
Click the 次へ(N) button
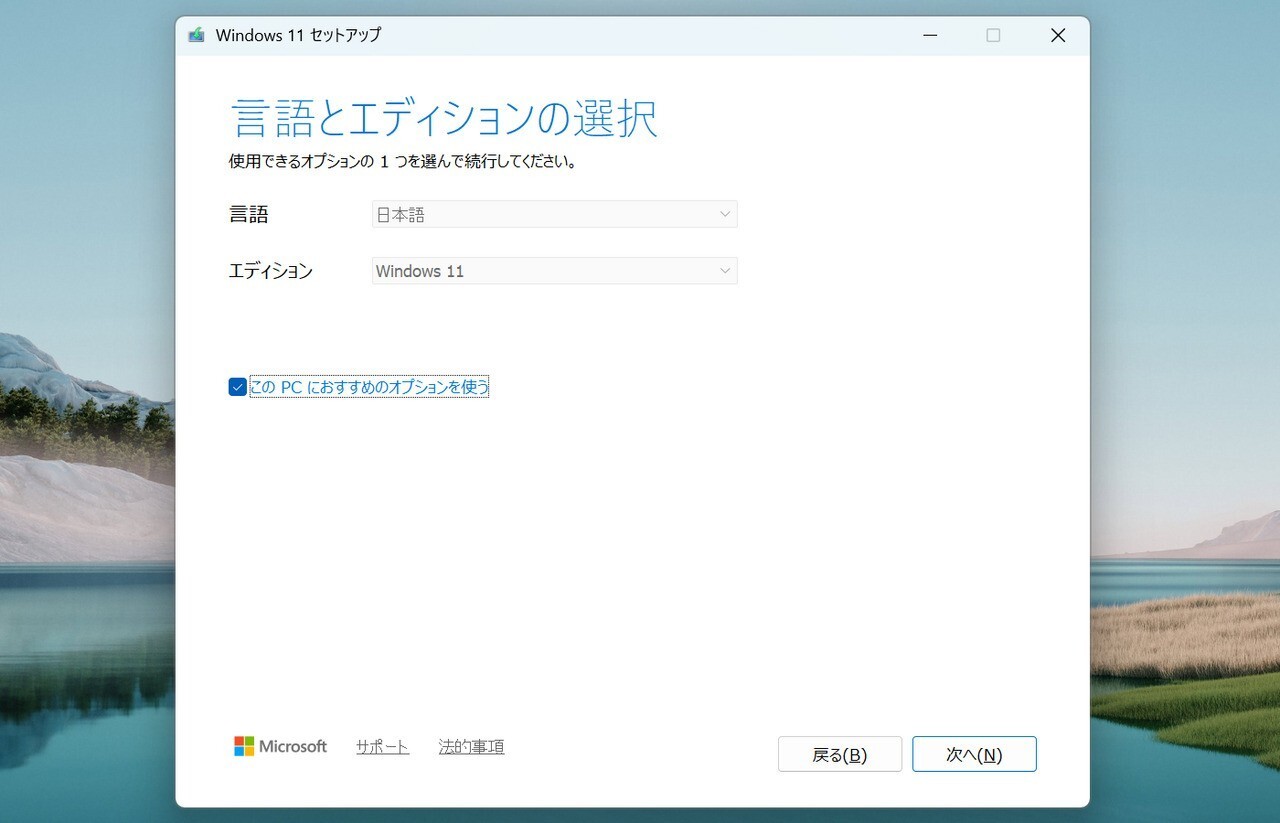click(974, 755)
